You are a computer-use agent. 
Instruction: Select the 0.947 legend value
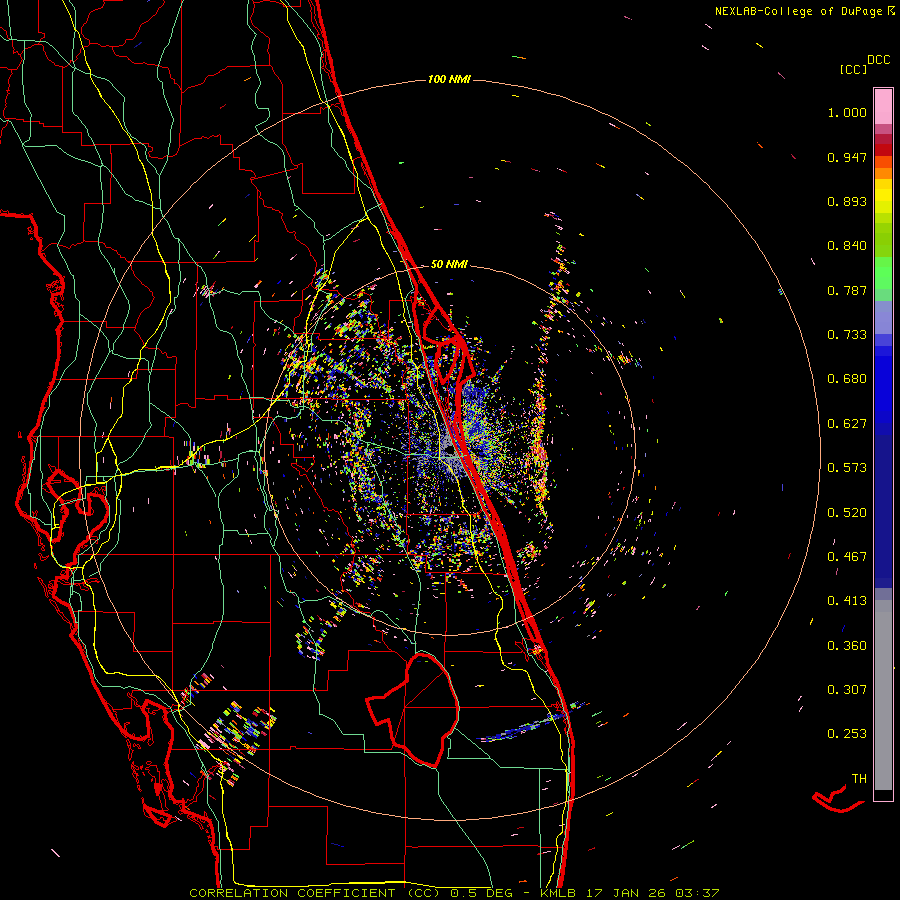click(x=847, y=157)
